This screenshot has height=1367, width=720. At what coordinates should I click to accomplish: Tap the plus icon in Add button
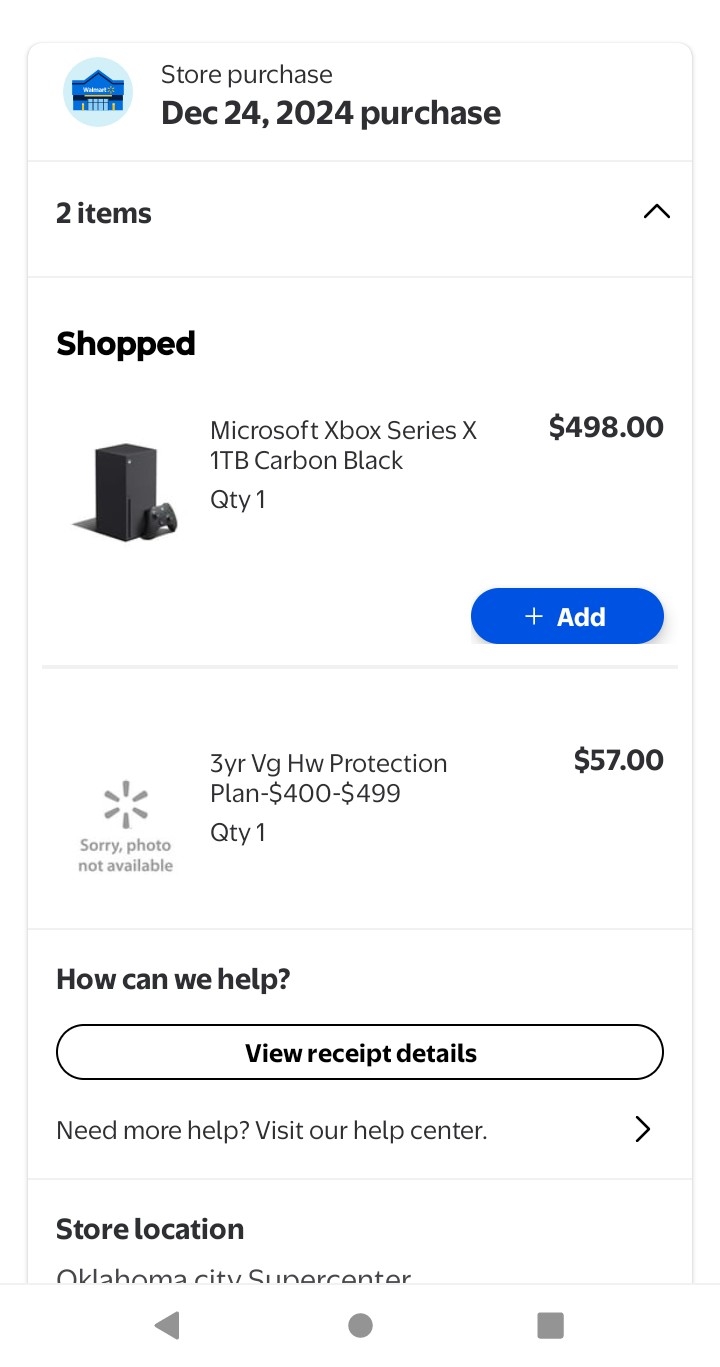click(x=534, y=616)
